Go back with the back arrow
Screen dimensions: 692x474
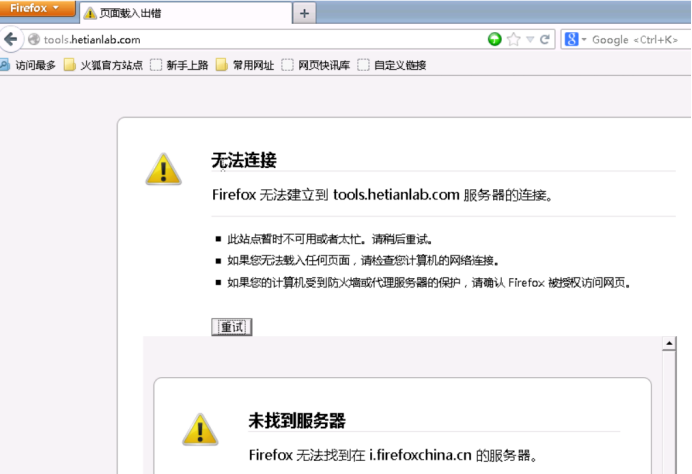pyautogui.click(x=11, y=40)
